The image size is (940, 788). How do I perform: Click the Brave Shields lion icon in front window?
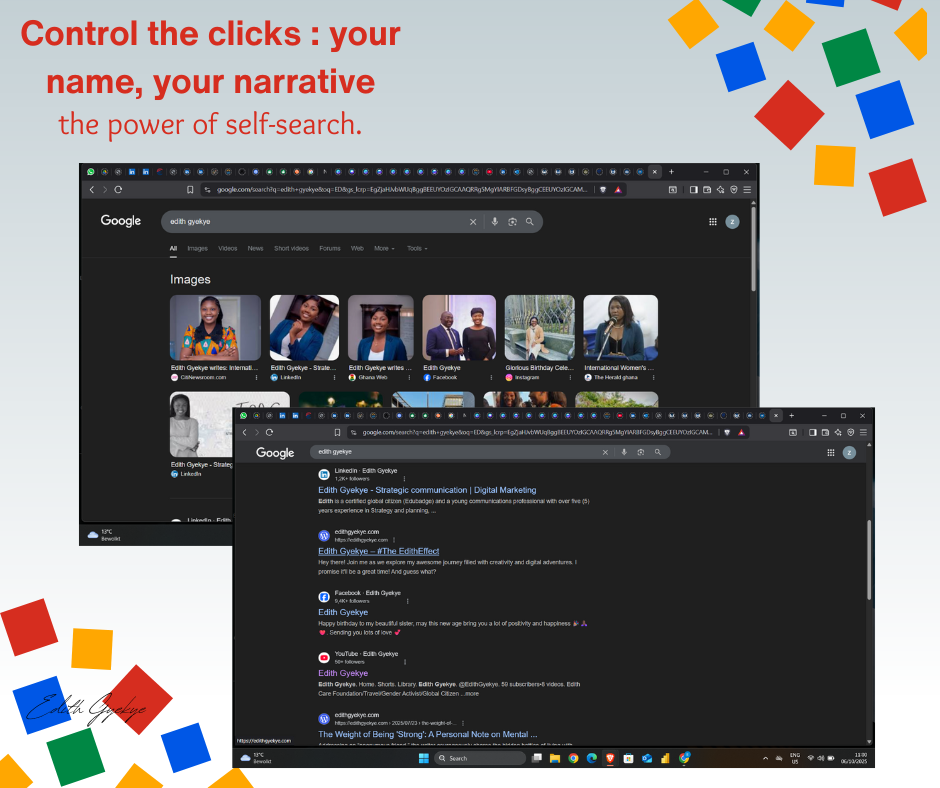(x=725, y=432)
